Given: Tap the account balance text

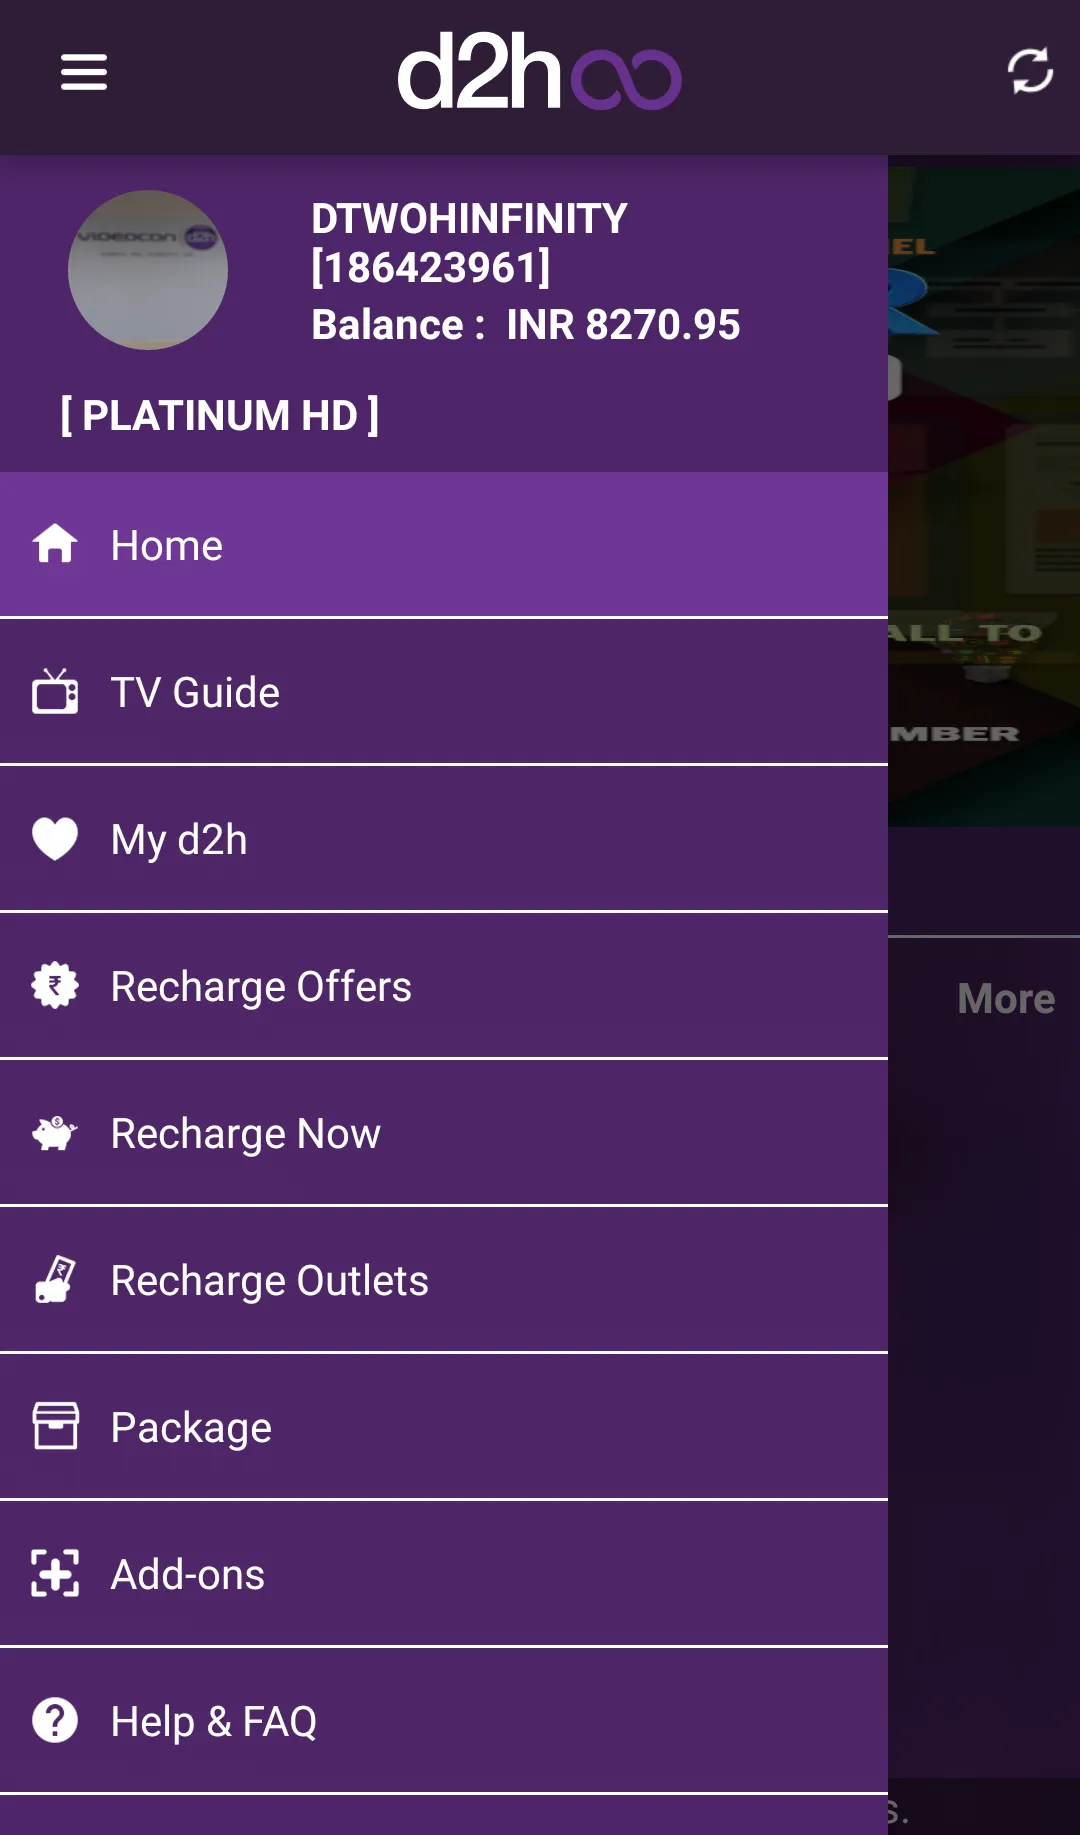Looking at the screenshot, I should click(525, 325).
